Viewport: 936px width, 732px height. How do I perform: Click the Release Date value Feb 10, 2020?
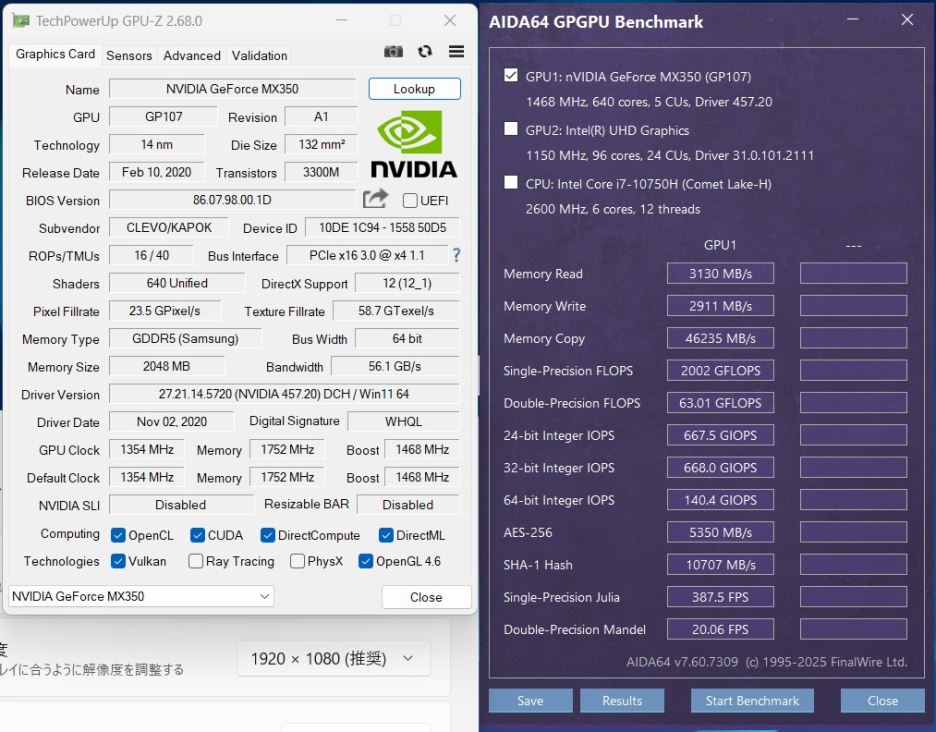[156, 173]
